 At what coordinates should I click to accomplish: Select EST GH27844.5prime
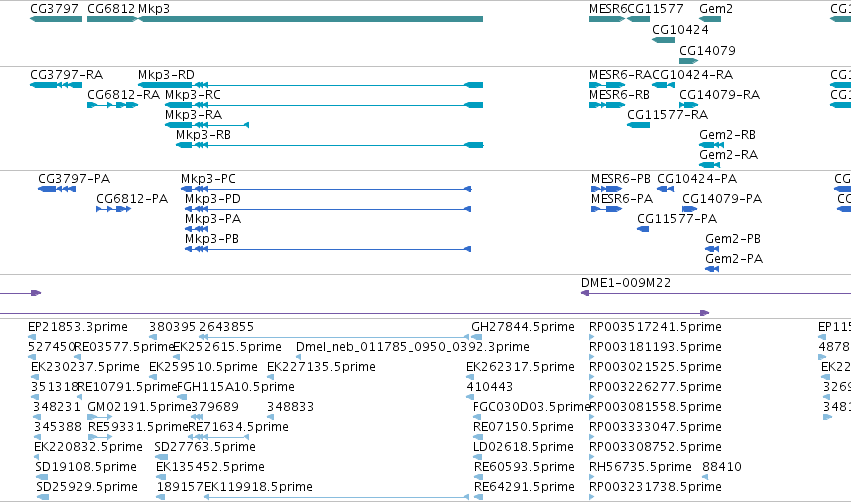(x=477, y=338)
